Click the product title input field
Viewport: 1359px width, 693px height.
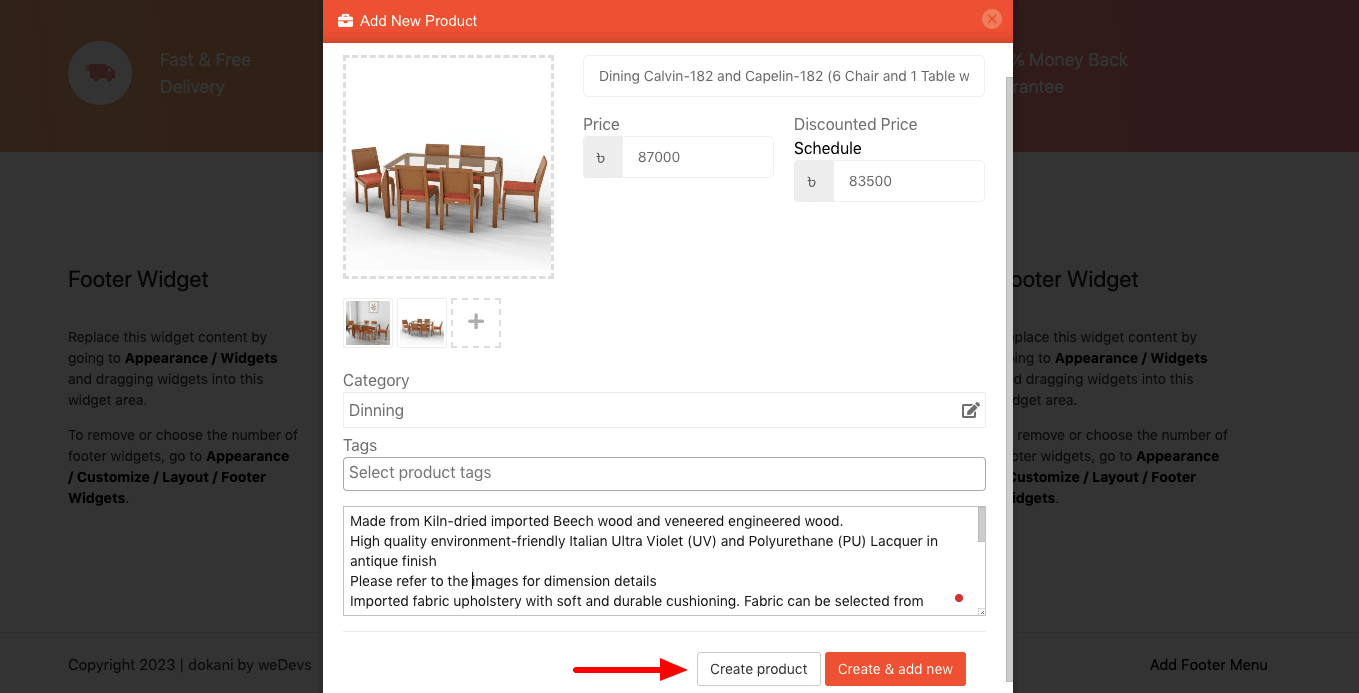tap(784, 76)
